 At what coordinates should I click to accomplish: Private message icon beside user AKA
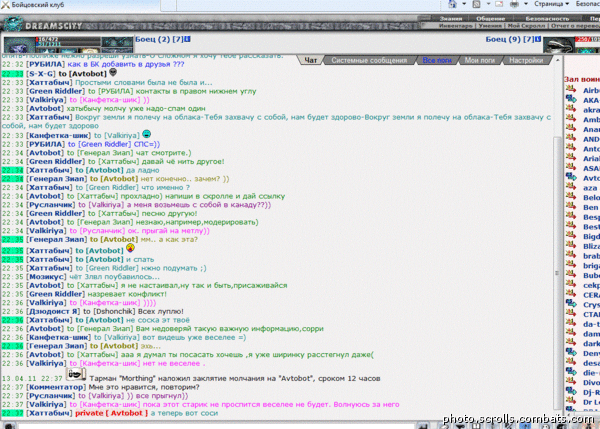pyautogui.click(x=571, y=99)
